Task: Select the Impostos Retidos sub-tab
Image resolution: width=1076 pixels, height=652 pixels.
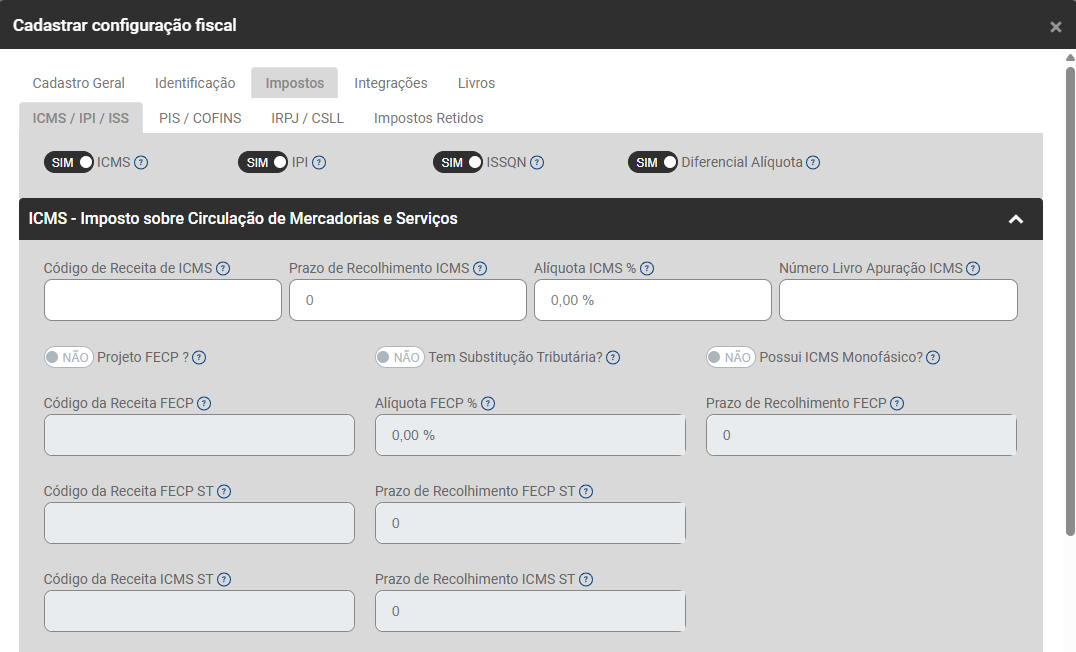Action: pyautogui.click(x=428, y=118)
